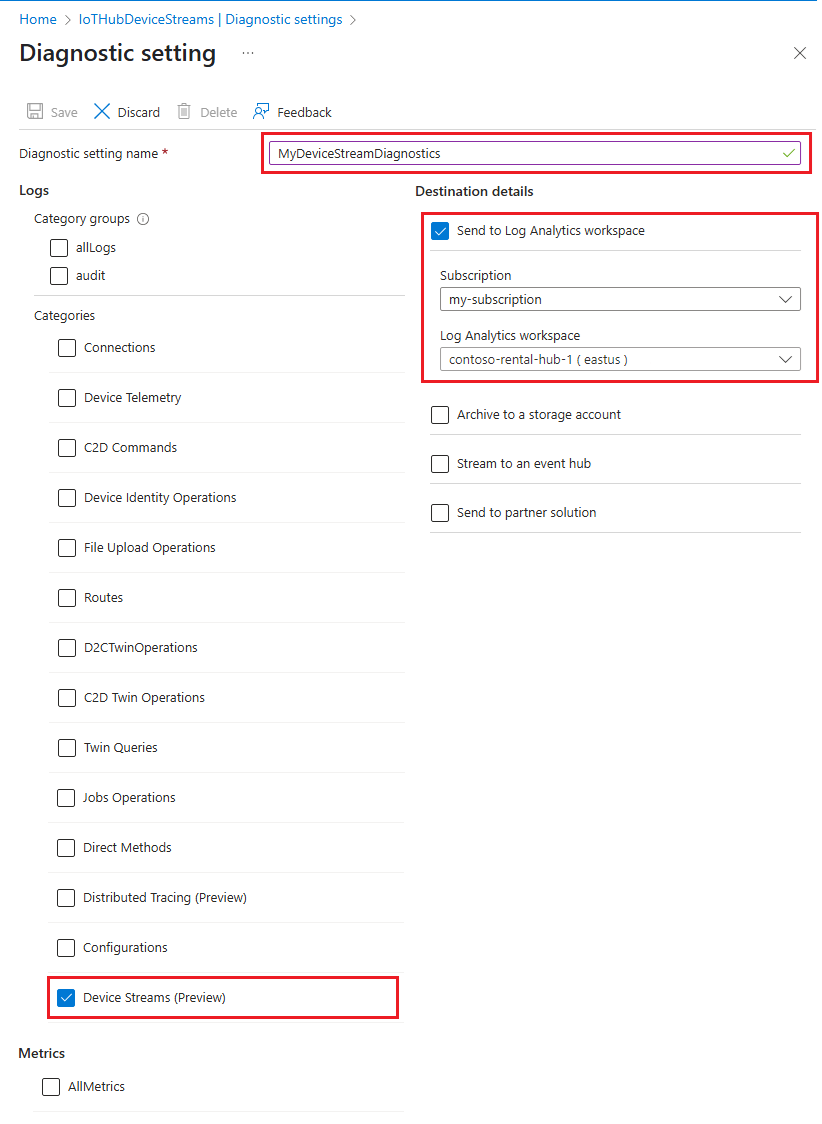The image size is (822, 1124).
Task: Close the Diagnostic setting pane
Action: (x=799, y=53)
